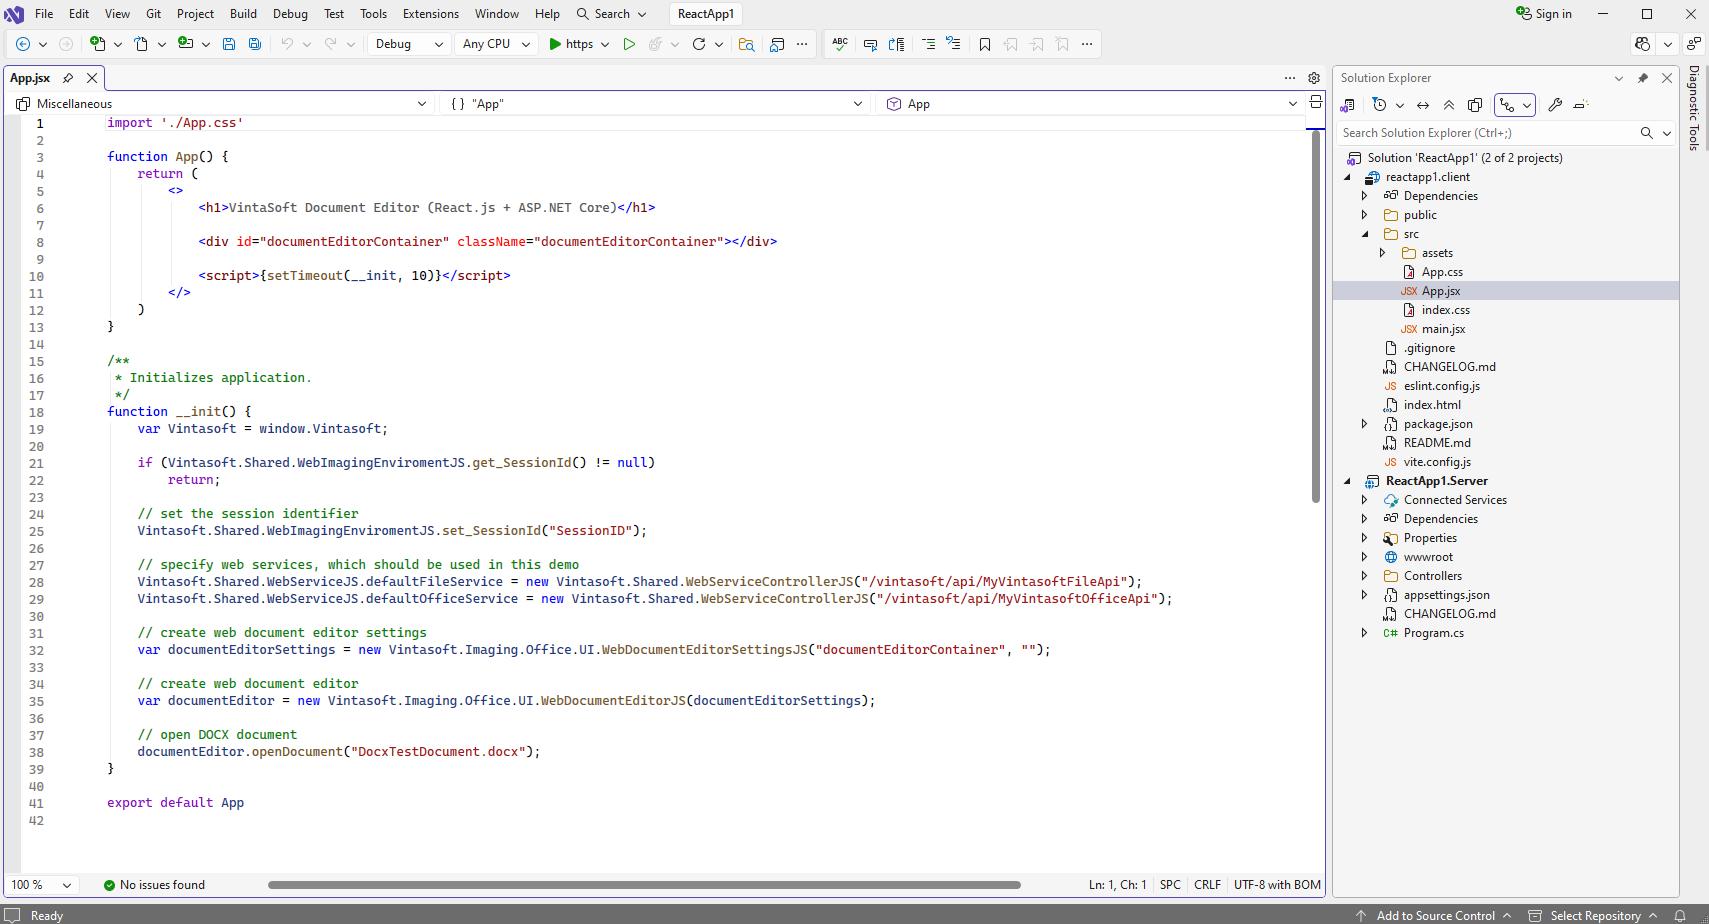
Task: Click the Sign in button
Action: (x=1544, y=14)
